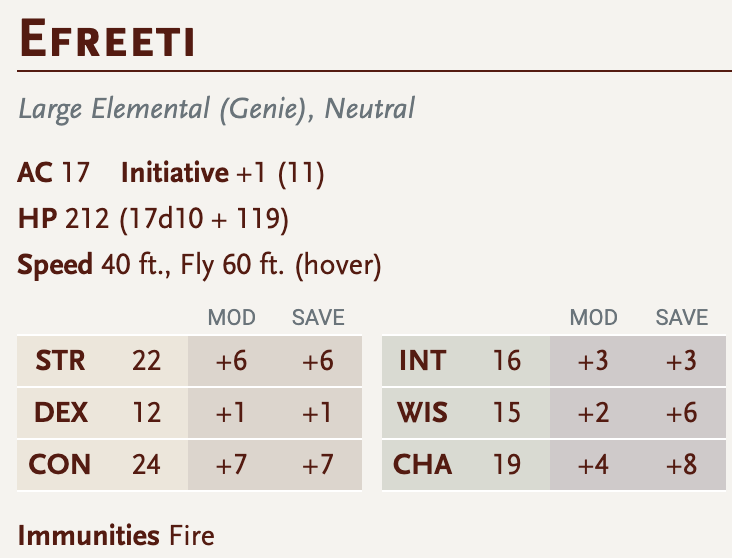Image resolution: width=732 pixels, height=558 pixels.
Task: Click the Efreeti monster title
Action: [x=106, y=38]
